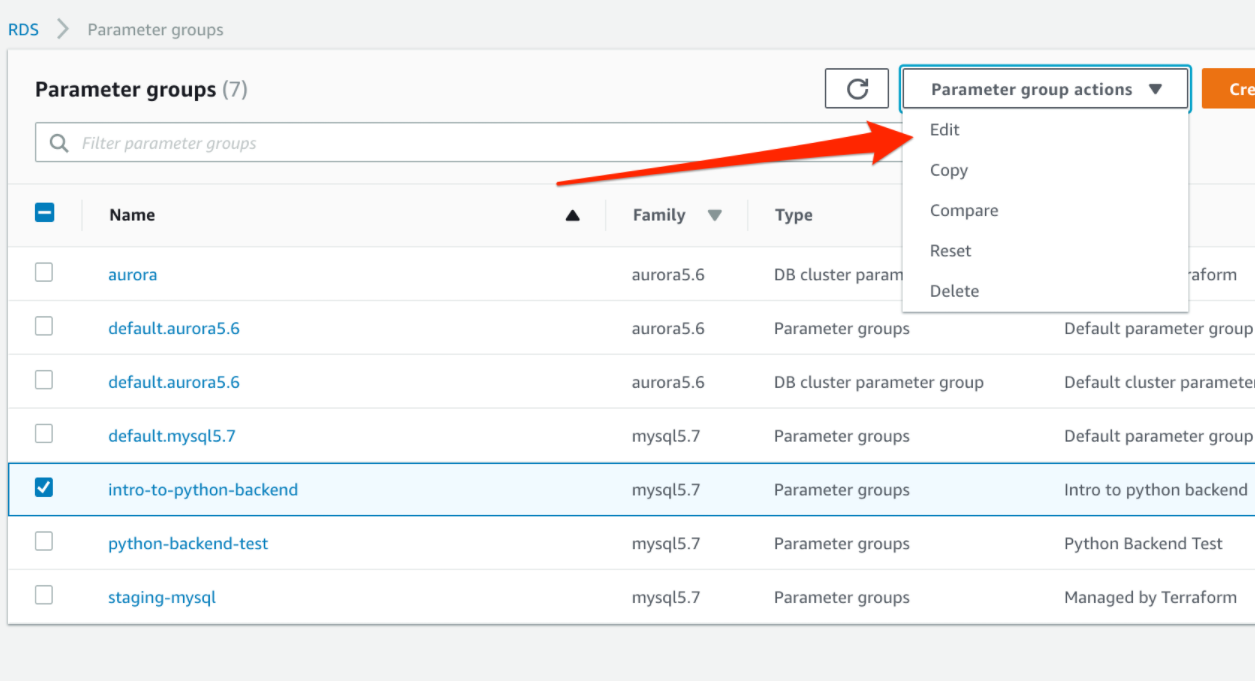
Task: Open default.aurora5.6 Parameter groups link
Action: (174, 328)
